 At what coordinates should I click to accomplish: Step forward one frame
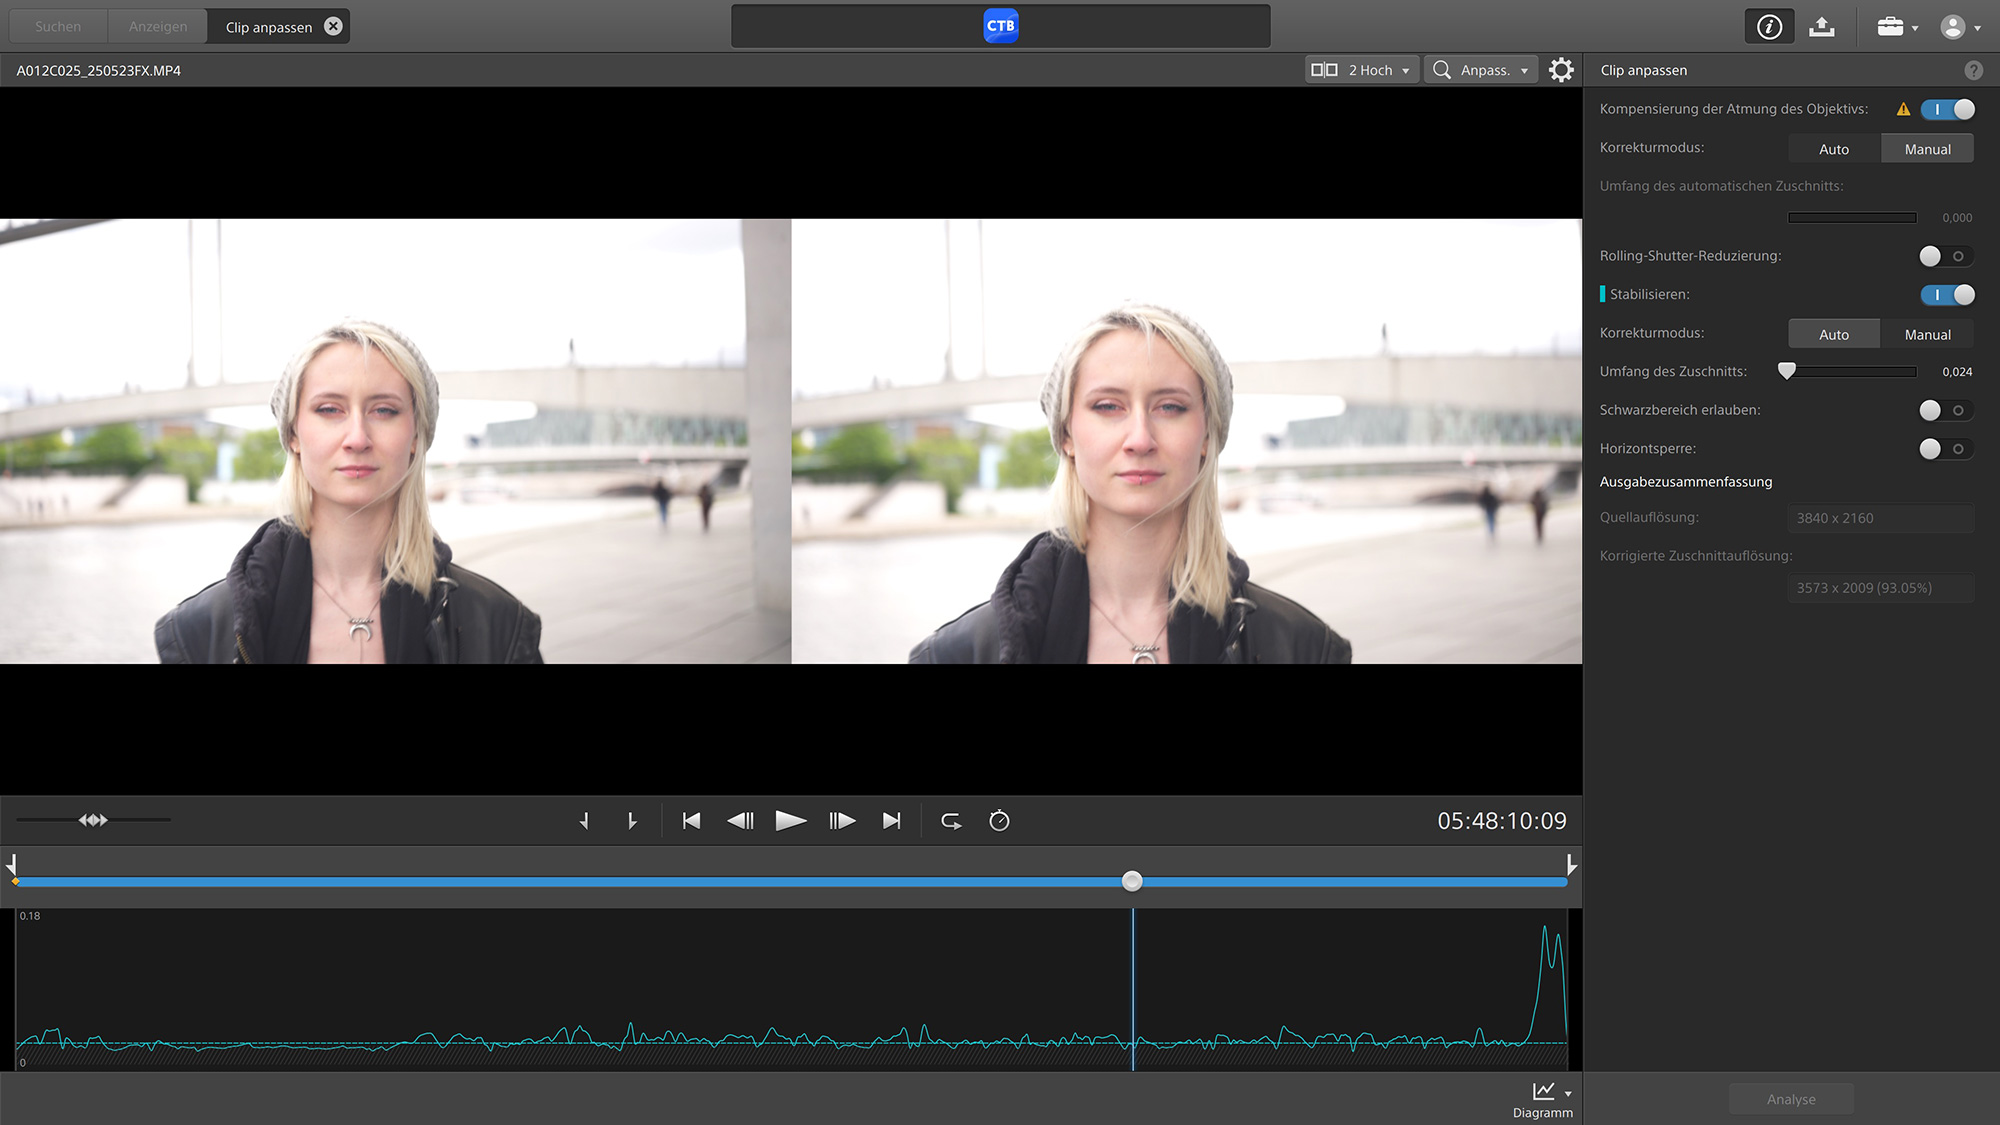[842, 821]
